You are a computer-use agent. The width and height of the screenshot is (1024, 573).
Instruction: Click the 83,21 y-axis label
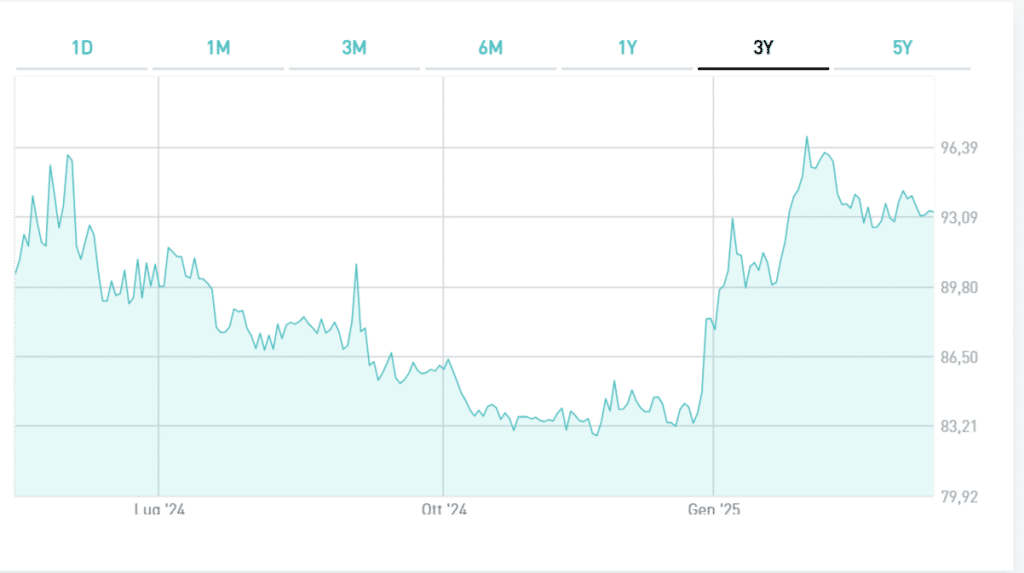tap(958, 427)
